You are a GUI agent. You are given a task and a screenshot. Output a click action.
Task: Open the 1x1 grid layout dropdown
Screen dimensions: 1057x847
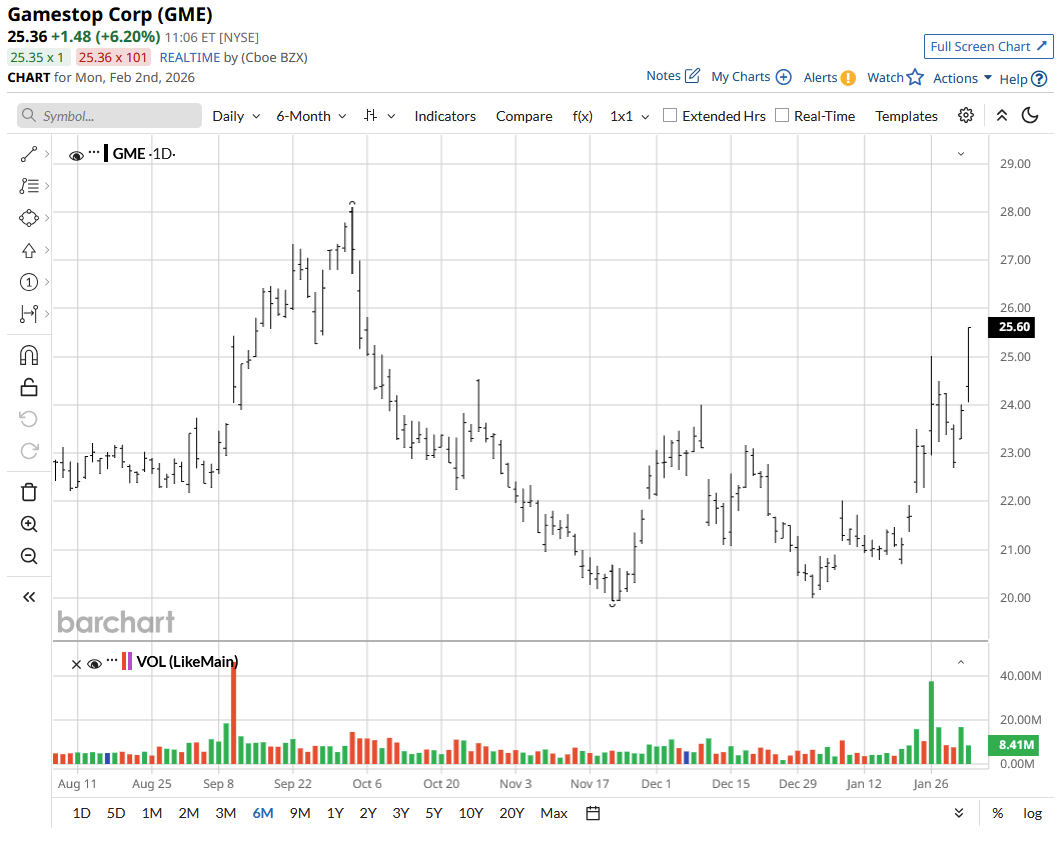[x=630, y=116]
